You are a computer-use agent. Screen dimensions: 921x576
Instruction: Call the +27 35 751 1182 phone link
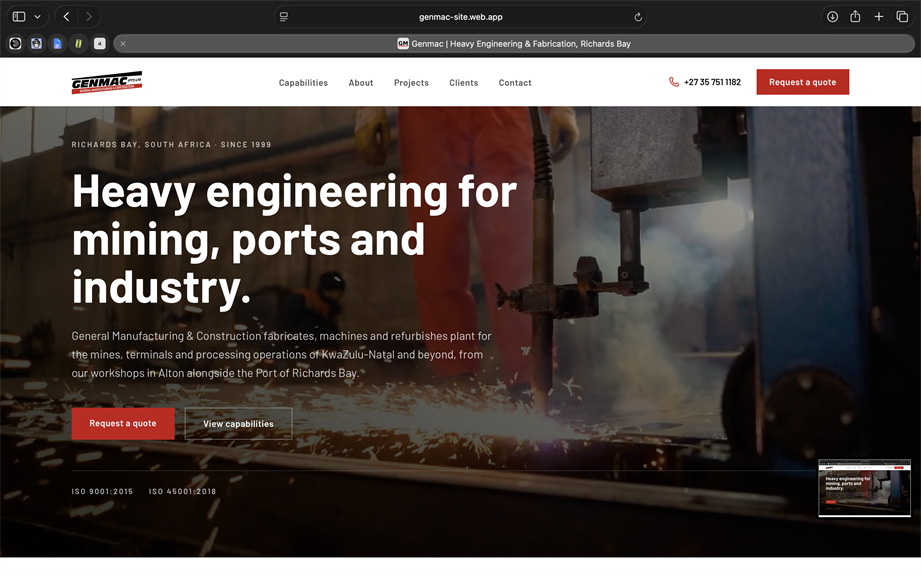tap(705, 82)
